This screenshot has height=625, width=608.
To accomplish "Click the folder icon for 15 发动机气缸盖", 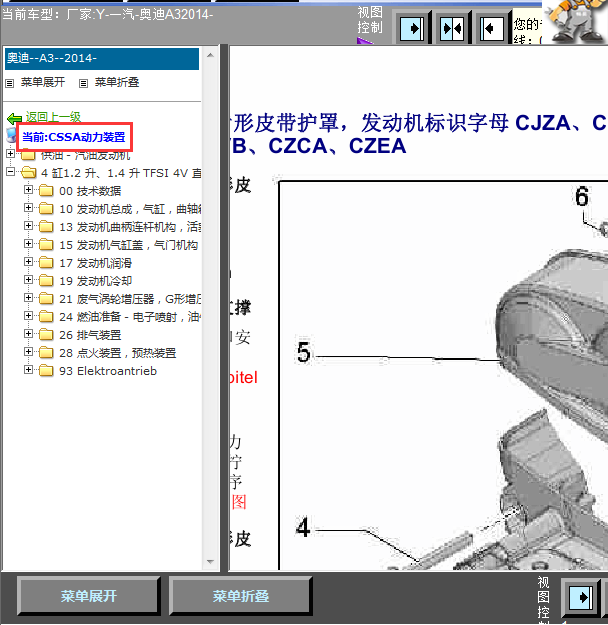I will click(46, 245).
